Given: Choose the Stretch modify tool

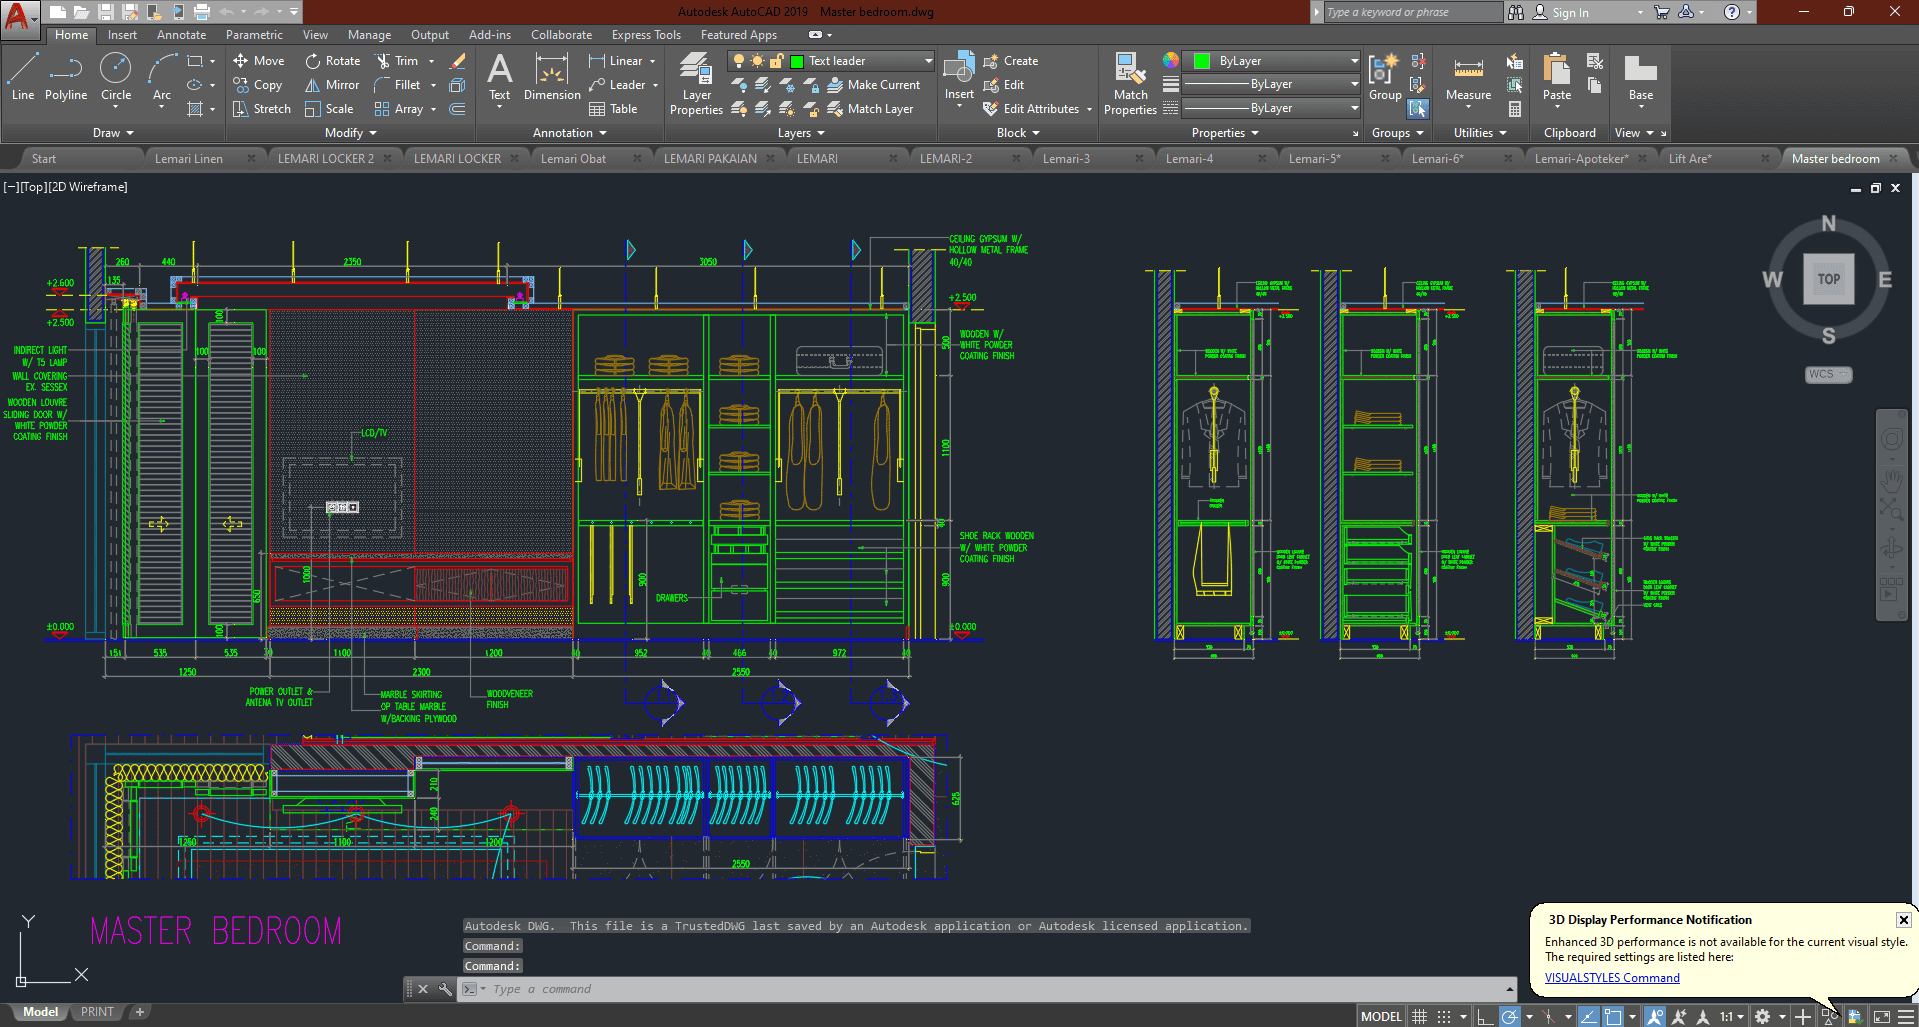Looking at the screenshot, I should (261, 109).
